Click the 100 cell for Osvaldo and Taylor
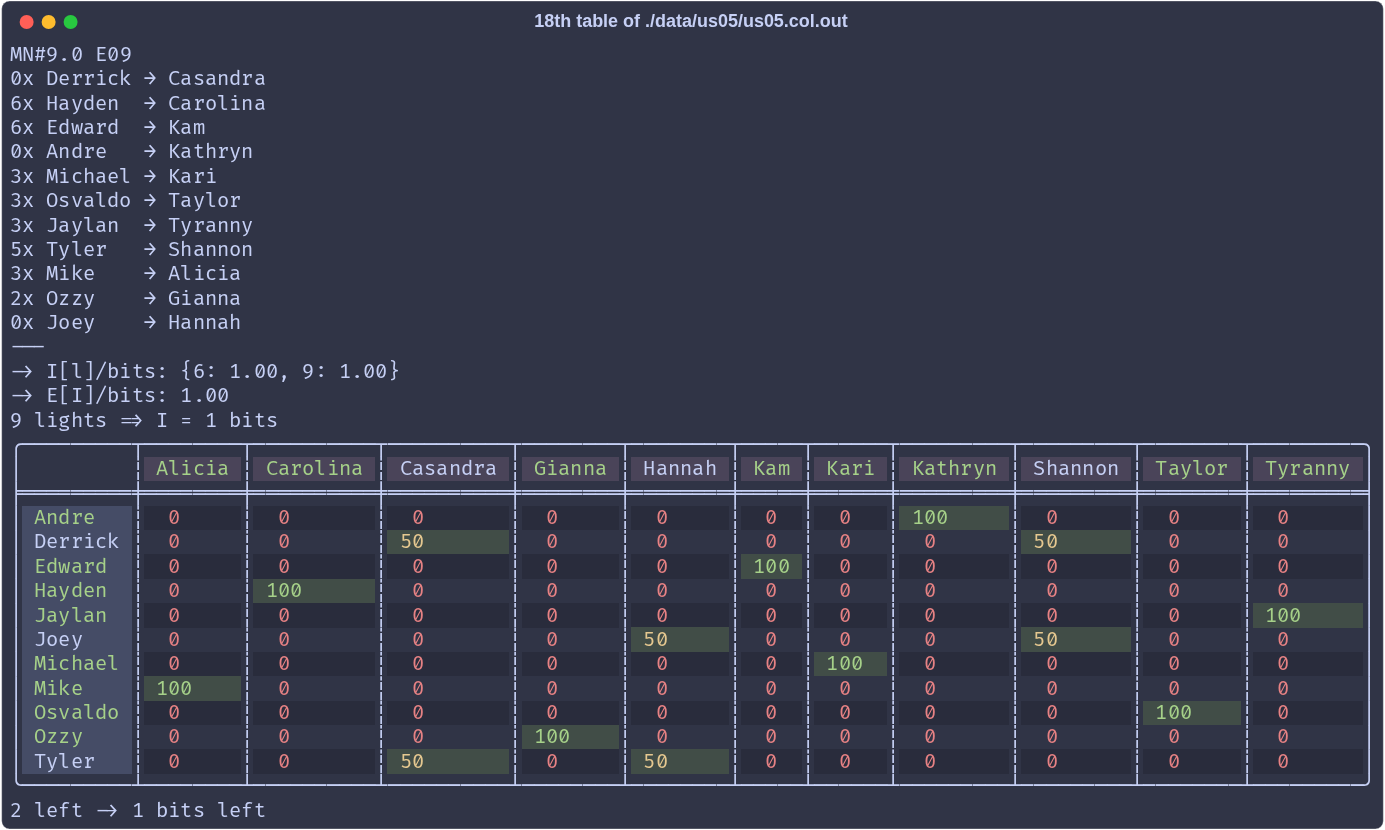The image size is (1385, 830). [x=1192, y=712]
